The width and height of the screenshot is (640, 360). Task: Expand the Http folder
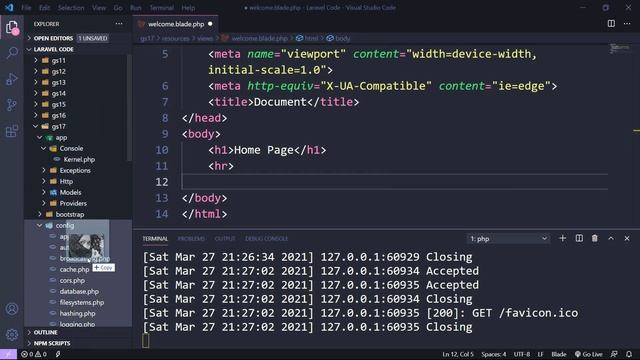coord(78,181)
